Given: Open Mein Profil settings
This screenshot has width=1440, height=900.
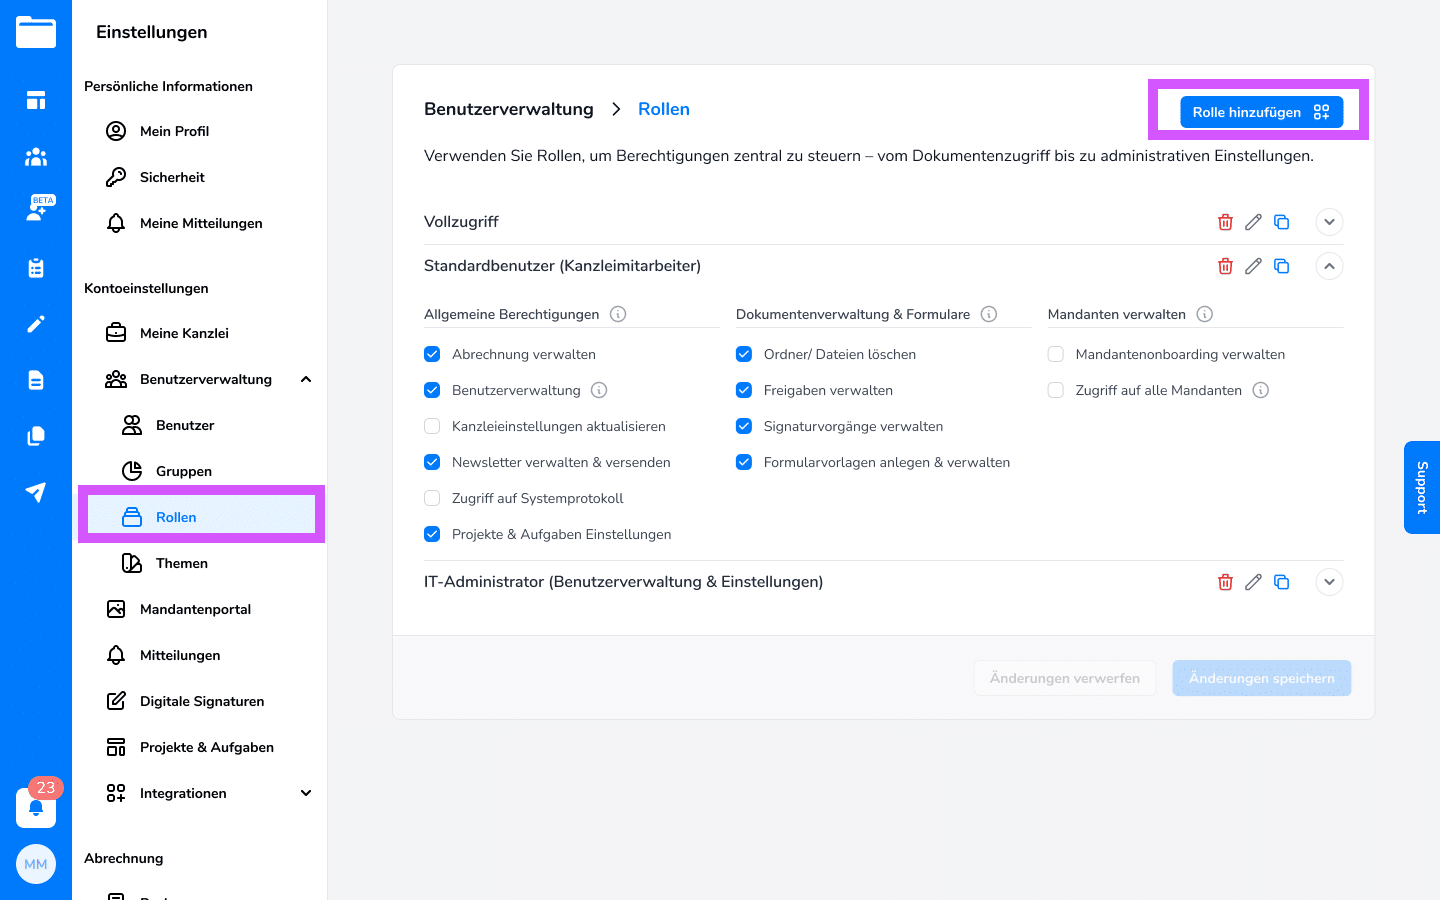Looking at the screenshot, I should (174, 131).
